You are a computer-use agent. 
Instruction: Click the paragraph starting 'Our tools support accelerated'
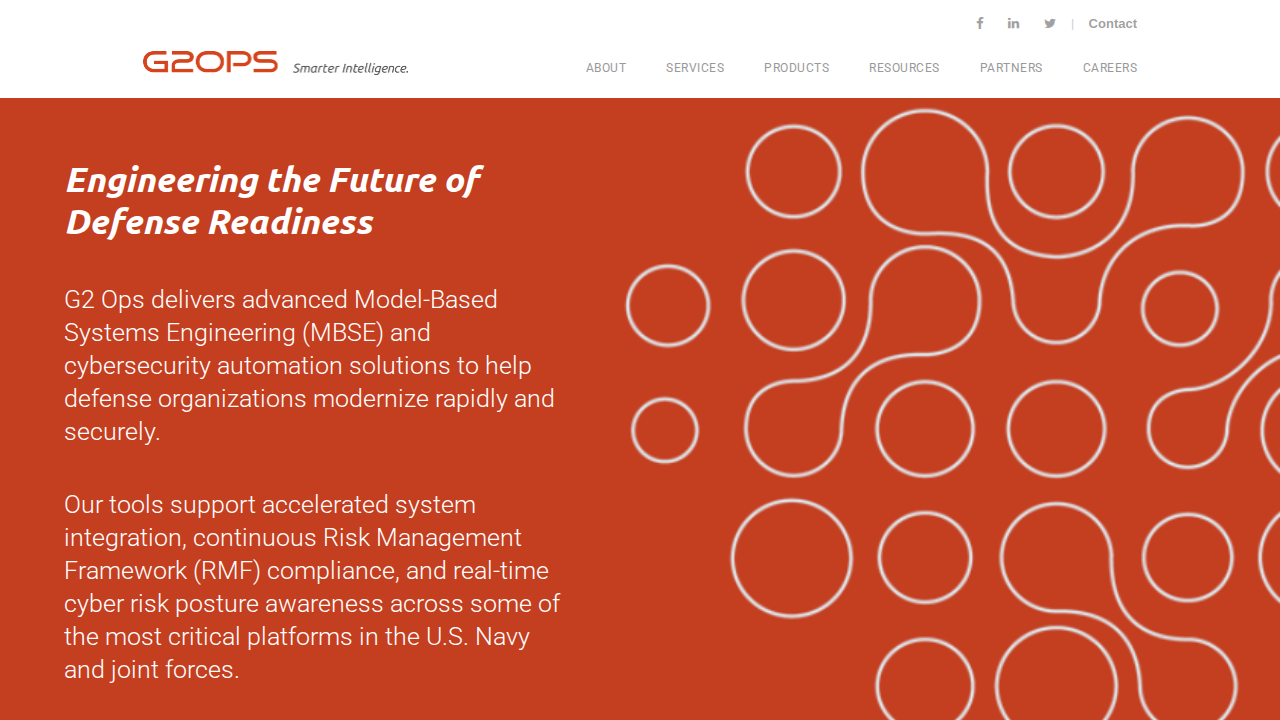[x=312, y=587]
